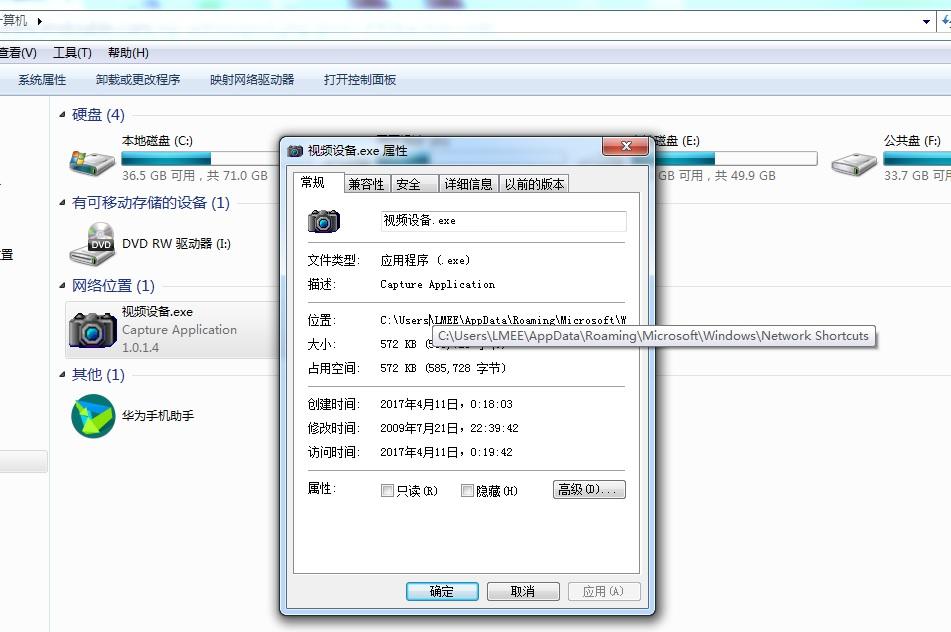Select the 华为手机助手 label
This screenshot has height=632, width=951.
click(x=158, y=416)
